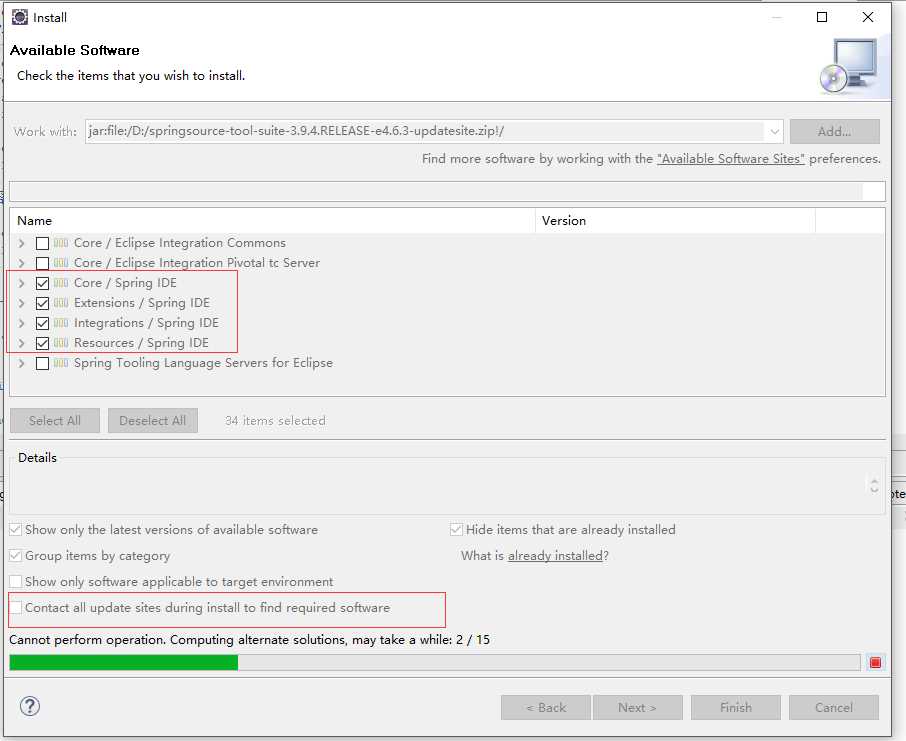Open the already installed link

click(x=555, y=555)
